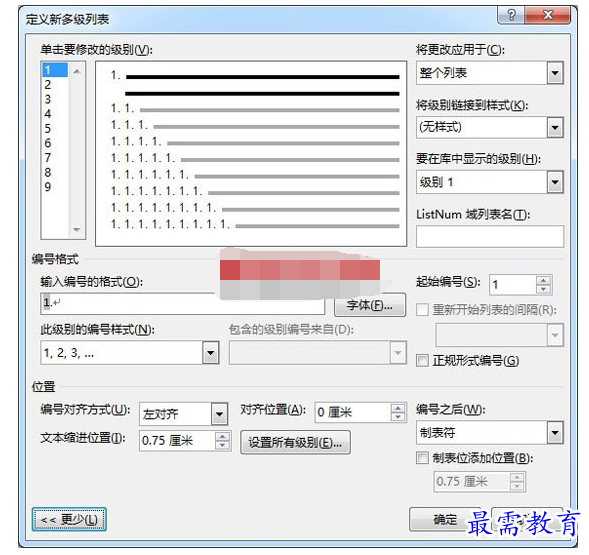The image size is (589, 555).
Task: Select level 3 in the level list
Action: (55, 100)
